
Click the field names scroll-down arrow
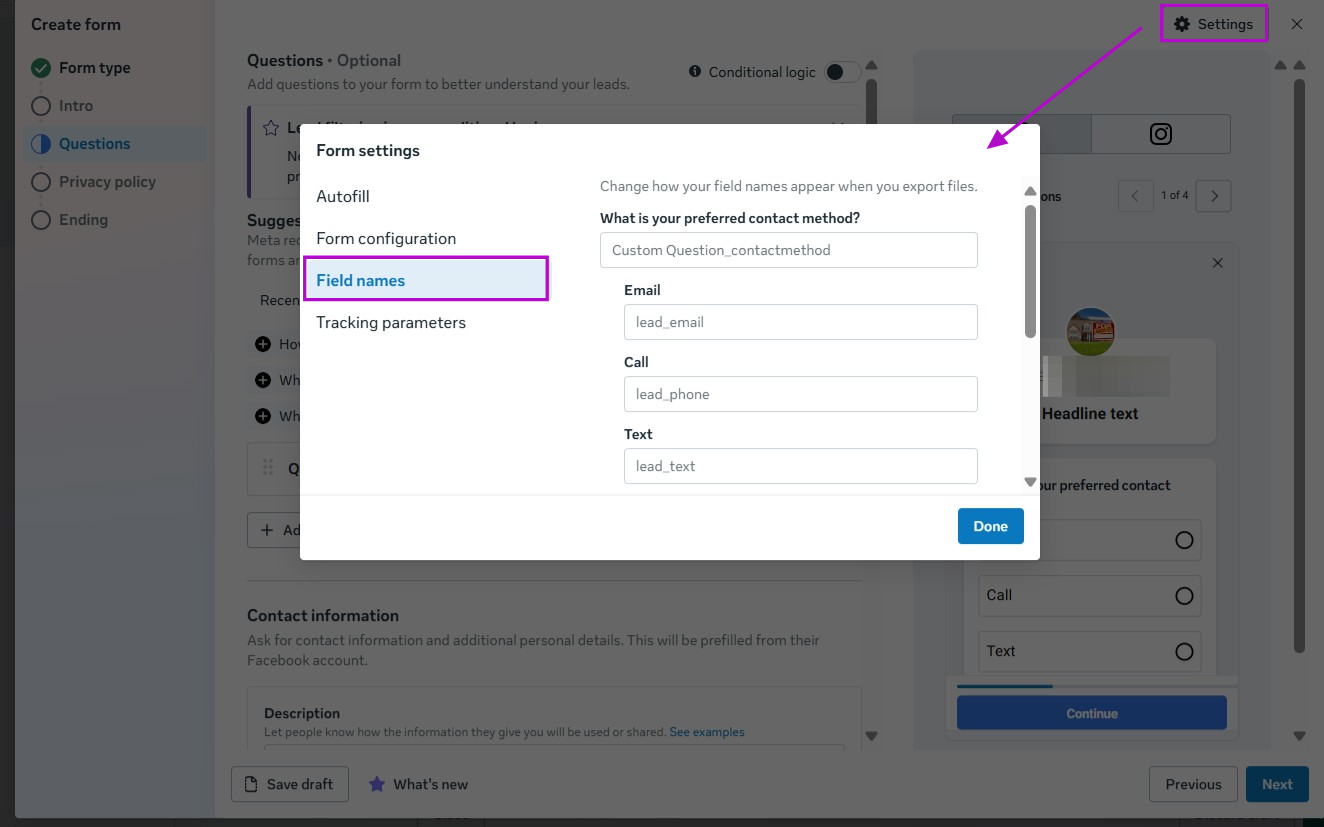1030,482
